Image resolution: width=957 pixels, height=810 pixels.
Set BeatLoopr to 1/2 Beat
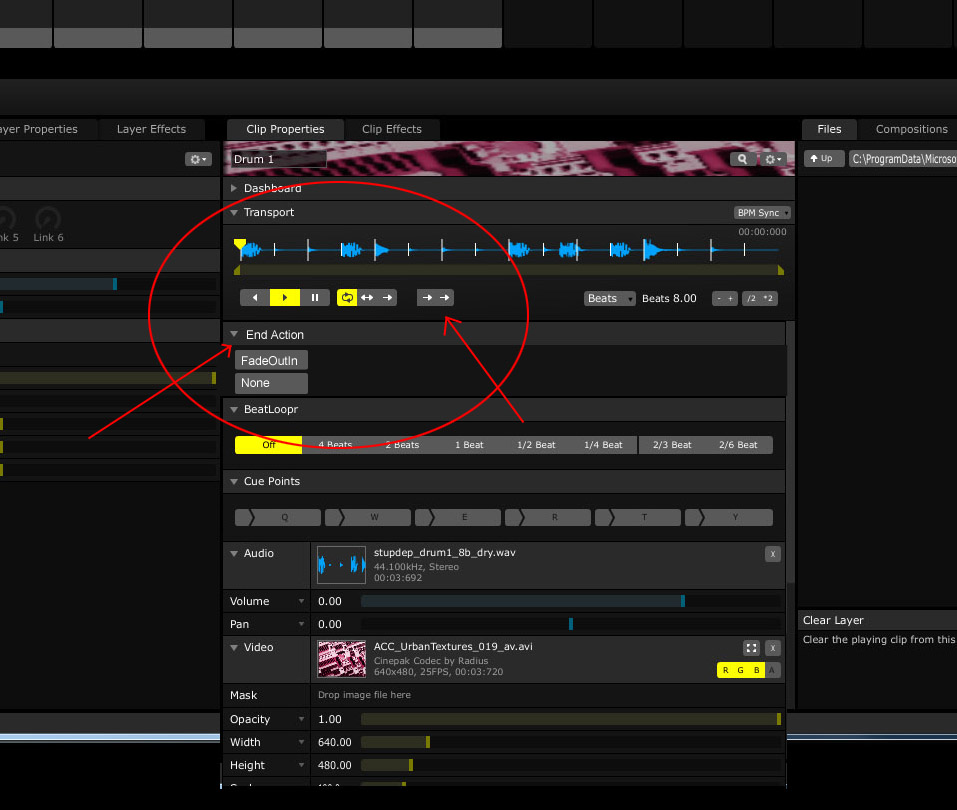[x=536, y=444]
